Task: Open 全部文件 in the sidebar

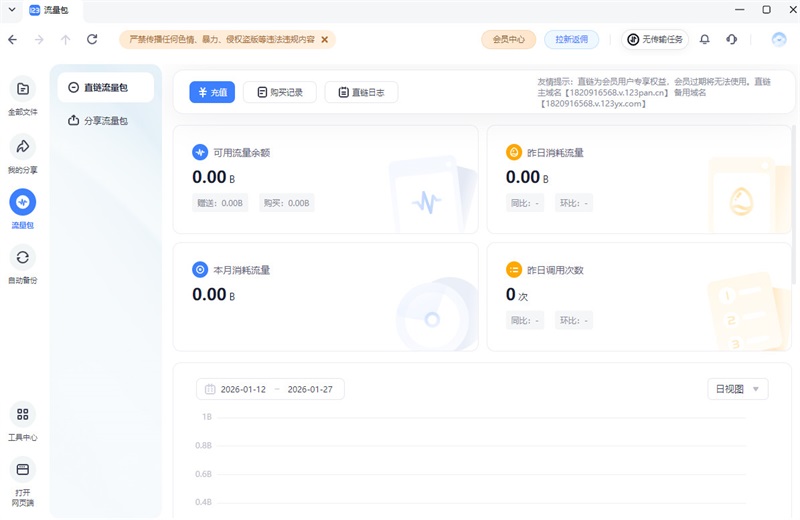Action: point(22,96)
